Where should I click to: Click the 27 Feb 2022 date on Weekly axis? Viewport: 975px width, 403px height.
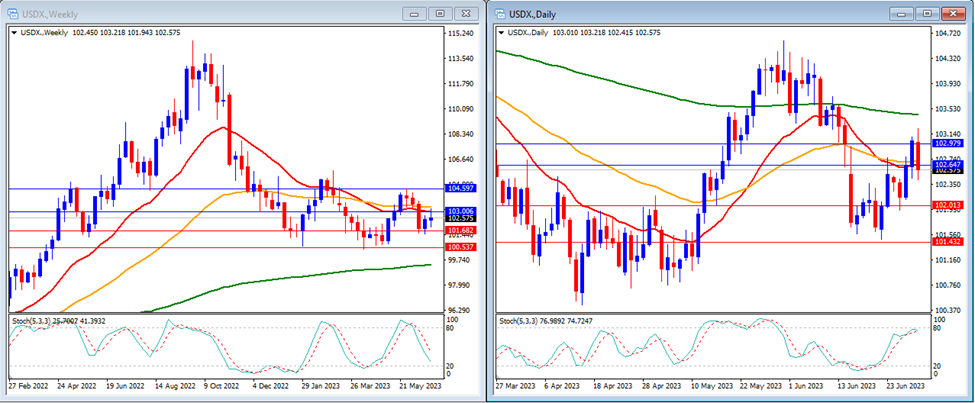click(28, 386)
